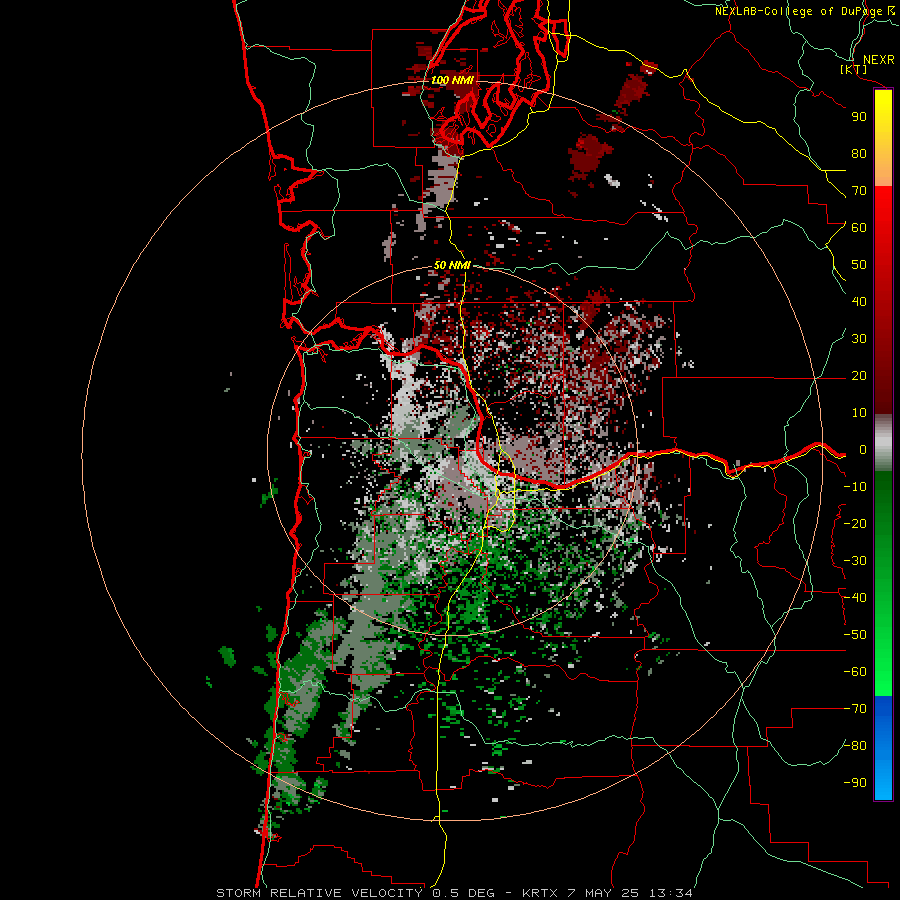The height and width of the screenshot is (900, 900).
Task: Click the positive "70" scale value
Action: [859, 191]
